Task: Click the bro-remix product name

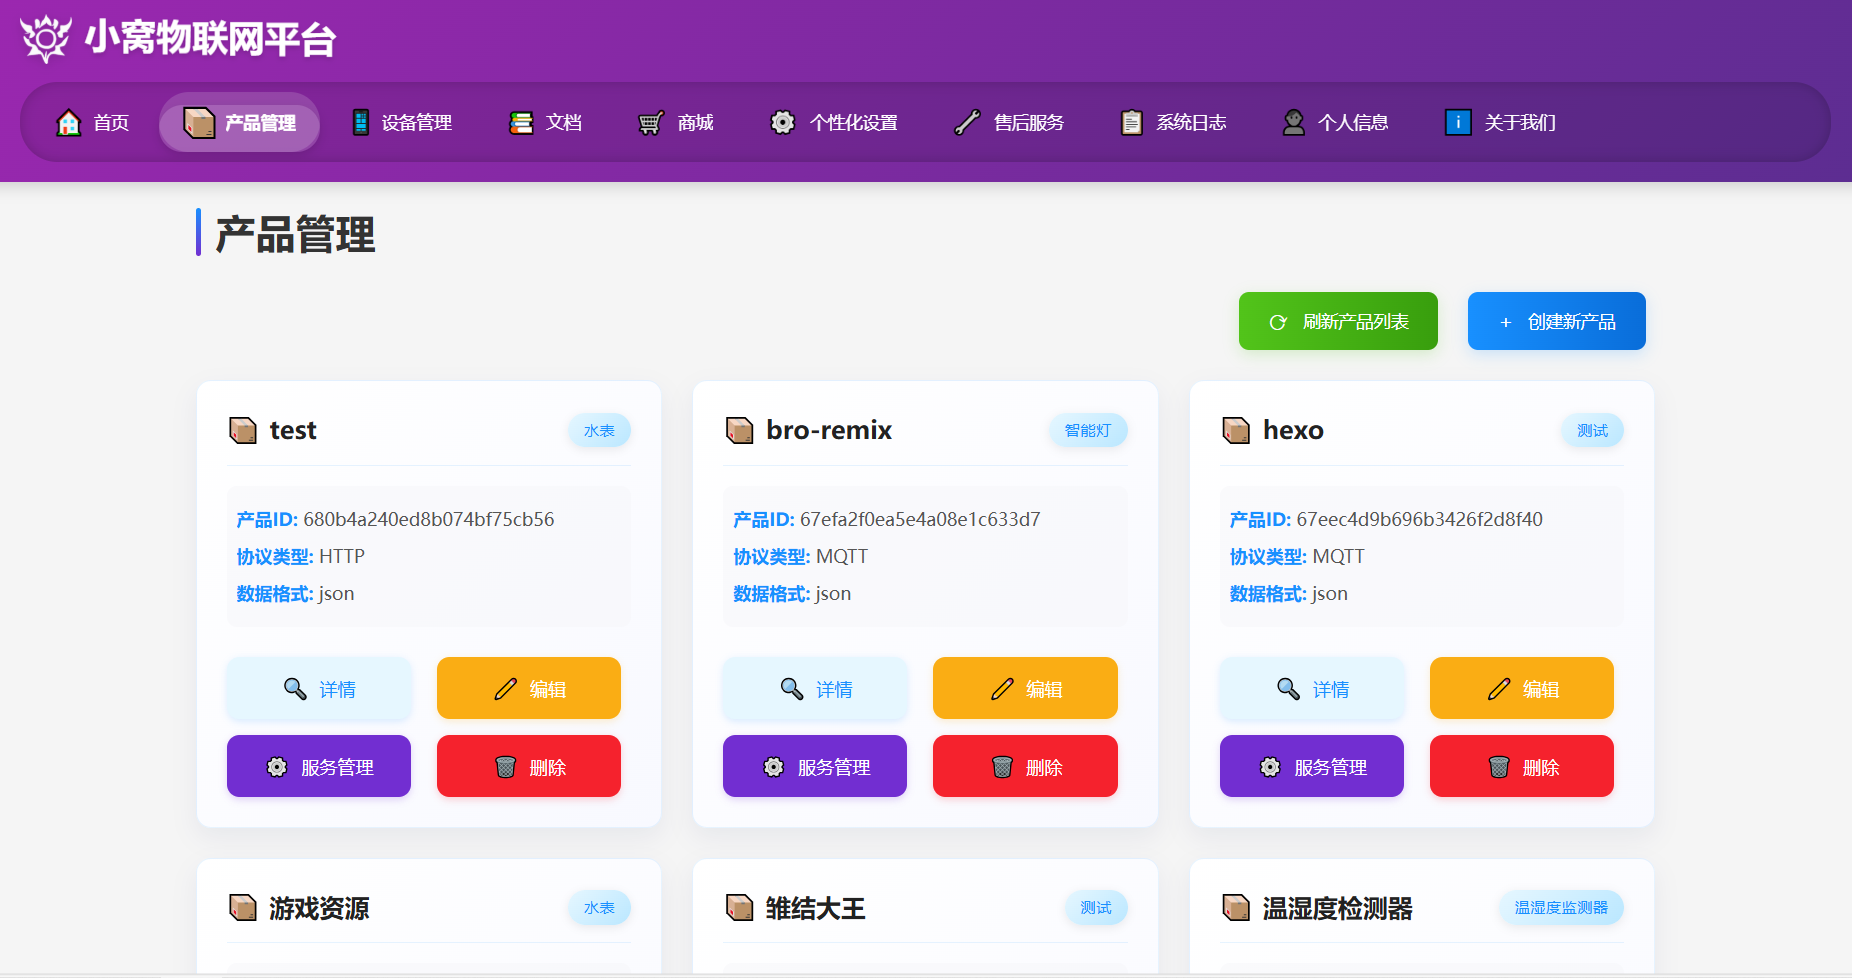Action: coord(829,430)
